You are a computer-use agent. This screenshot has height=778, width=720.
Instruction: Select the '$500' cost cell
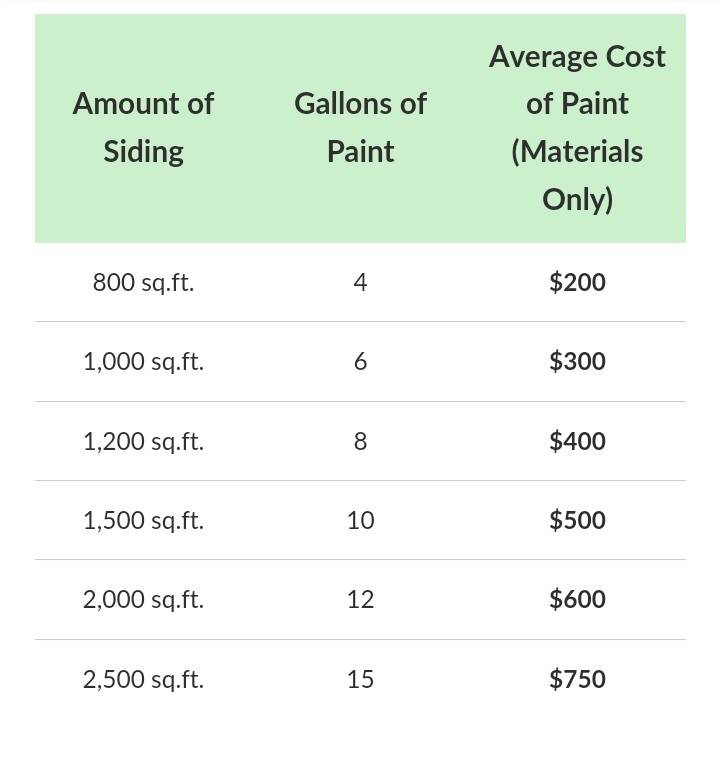(577, 520)
